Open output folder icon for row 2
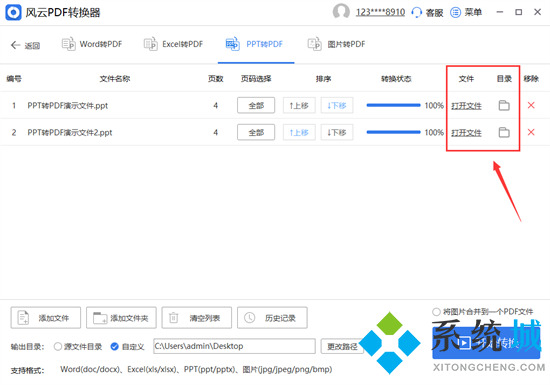 click(504, 132)
